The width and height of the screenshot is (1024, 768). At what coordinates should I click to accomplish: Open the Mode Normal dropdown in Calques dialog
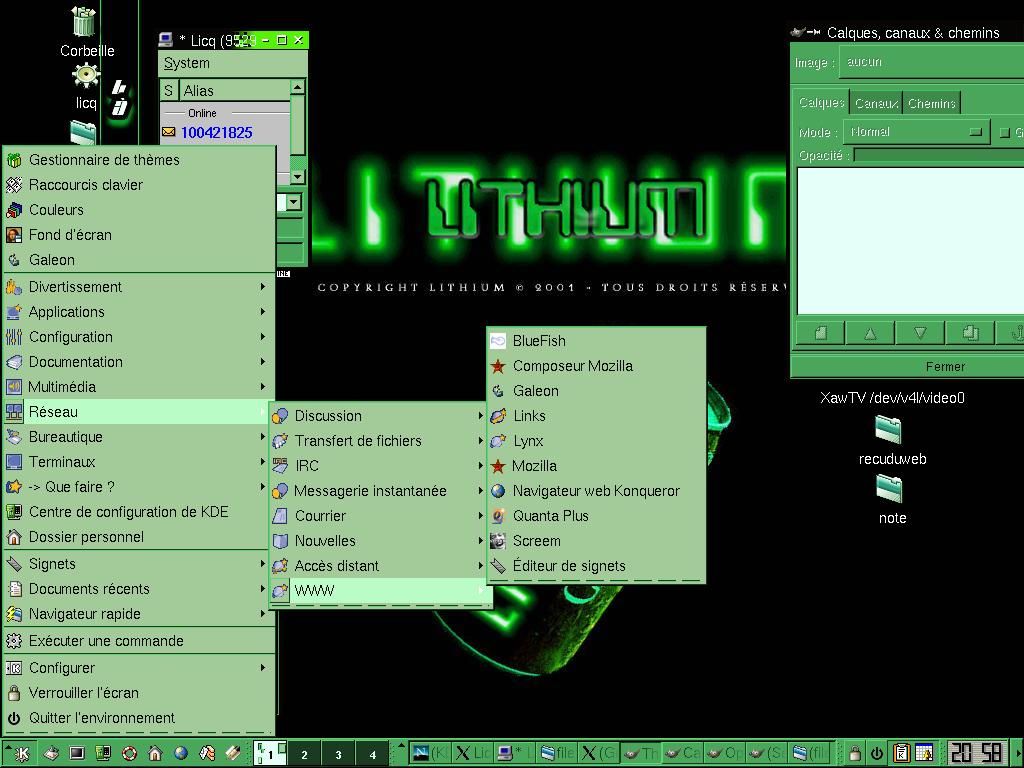916,132
